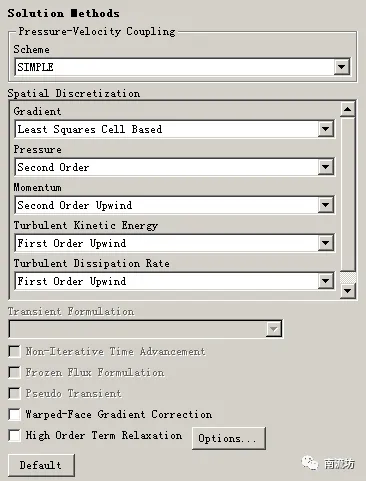The width and height of the screenshot is (366, 481).
Task: Click the Default button
Action: pyautogui.click(x=41, y=465)
